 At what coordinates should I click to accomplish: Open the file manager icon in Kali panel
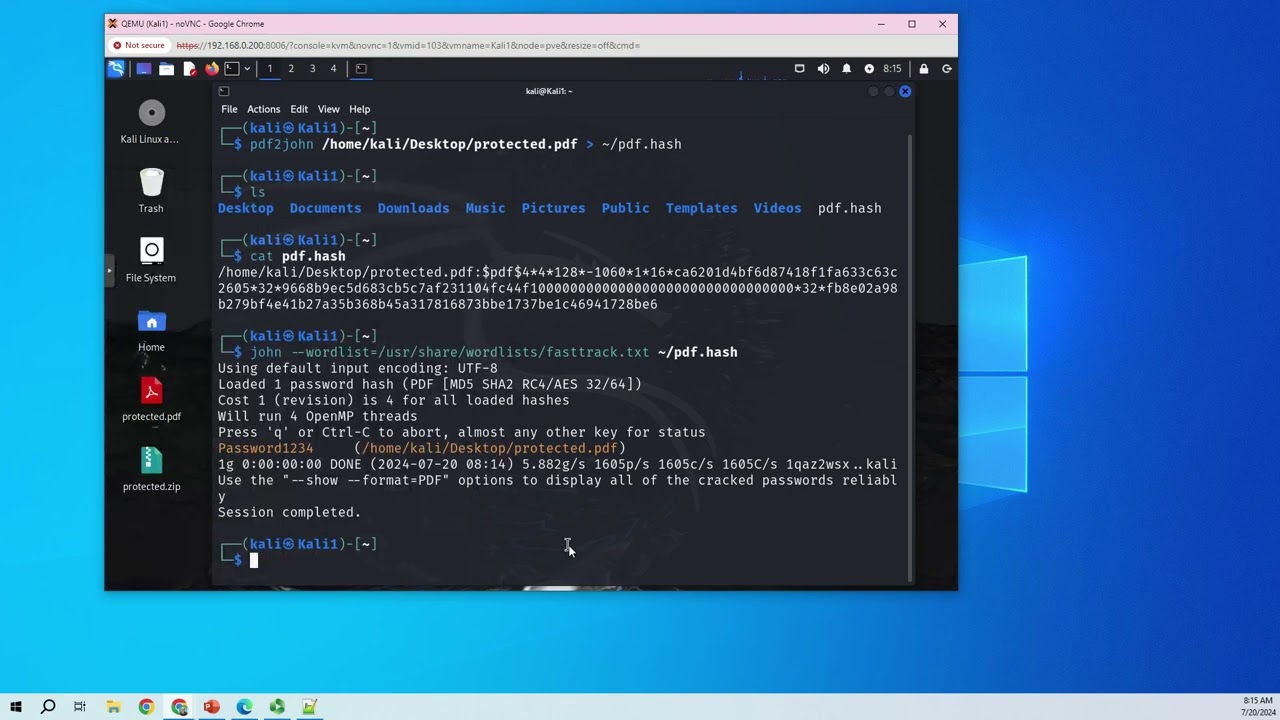166,69
